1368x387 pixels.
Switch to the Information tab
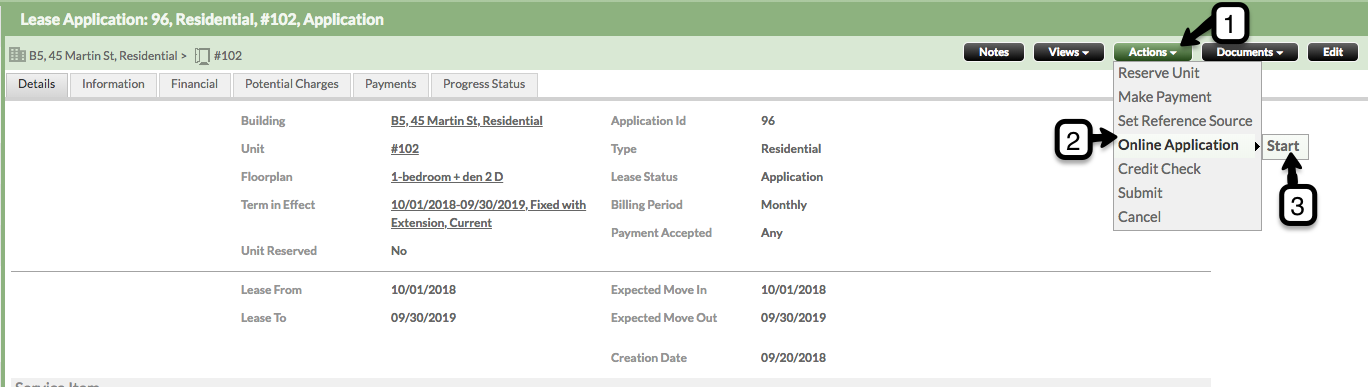pyautogui.click(x=113, y=85)
